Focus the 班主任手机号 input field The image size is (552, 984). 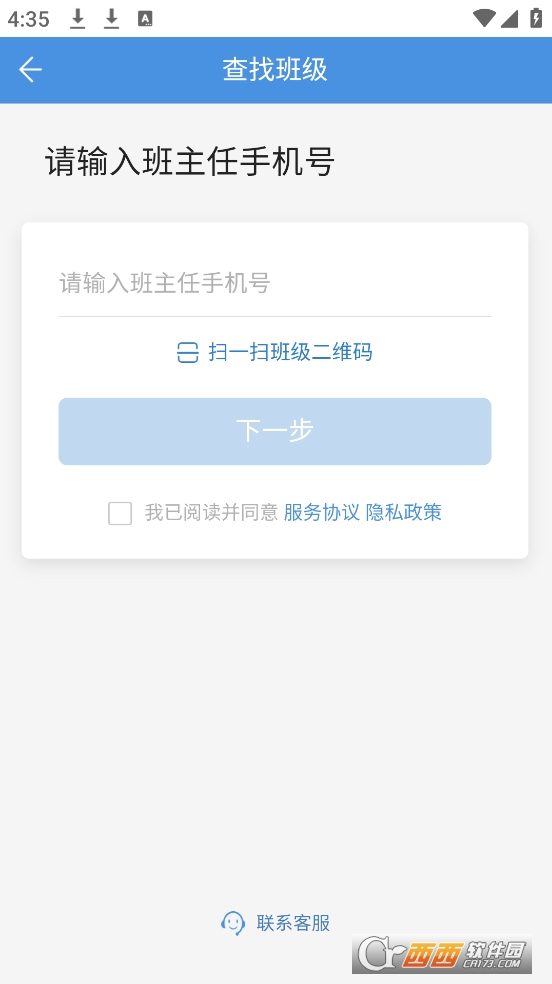click(x=275, y=284)
